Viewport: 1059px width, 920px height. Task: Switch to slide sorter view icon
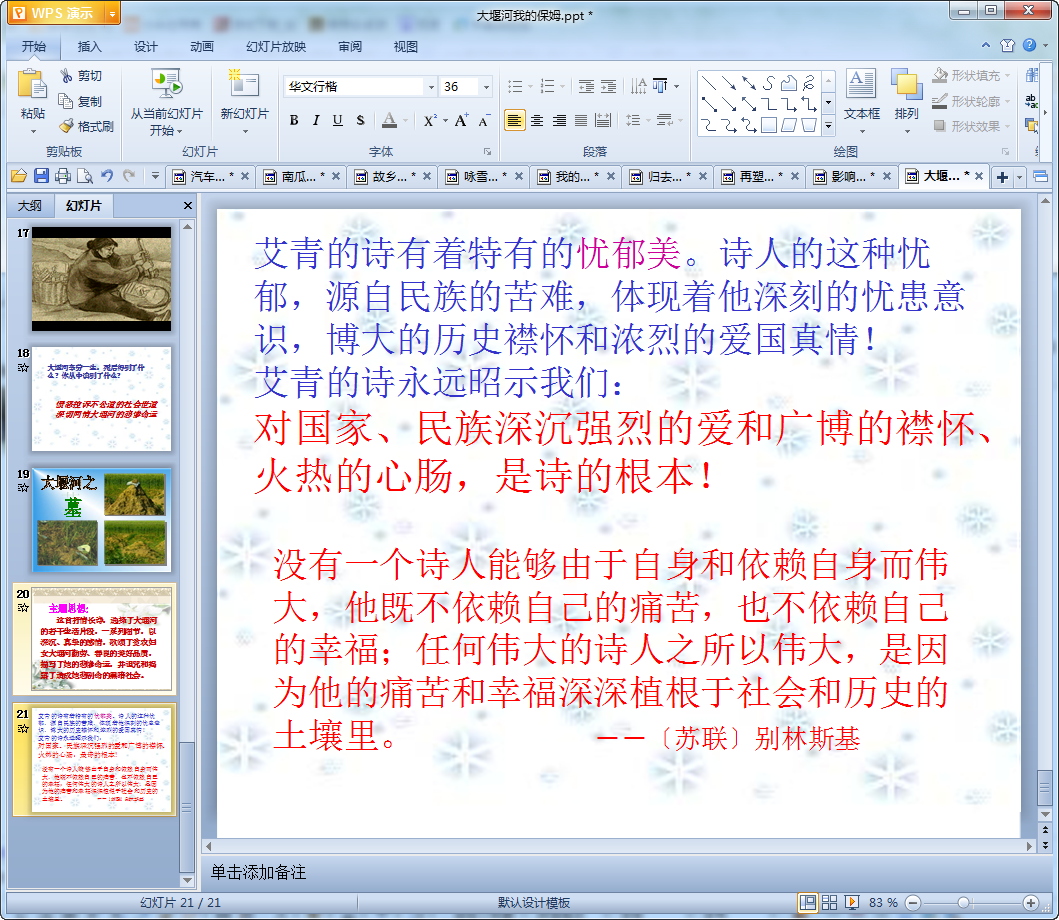829,902
